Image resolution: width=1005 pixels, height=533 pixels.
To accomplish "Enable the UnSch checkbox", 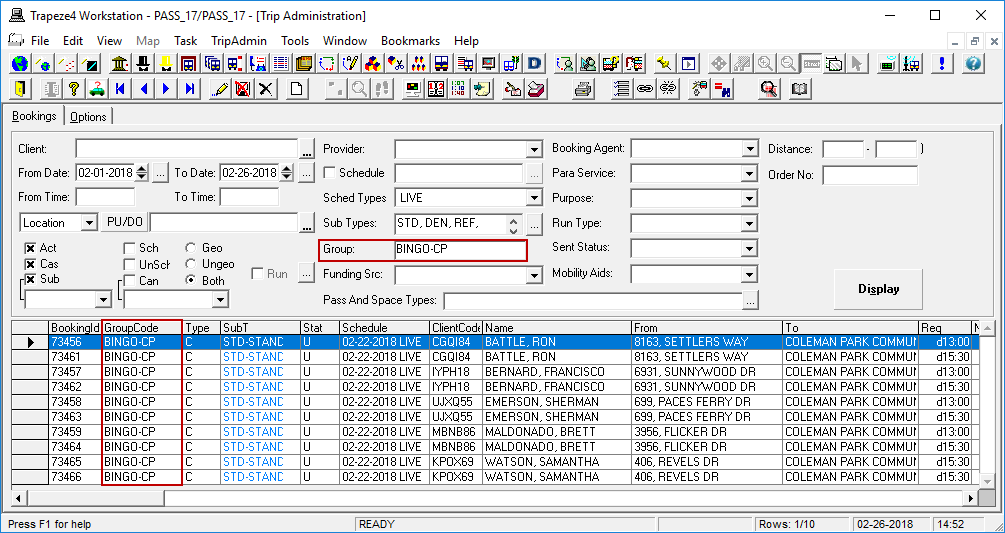I will pyautogui.click(x=129, y=264).
